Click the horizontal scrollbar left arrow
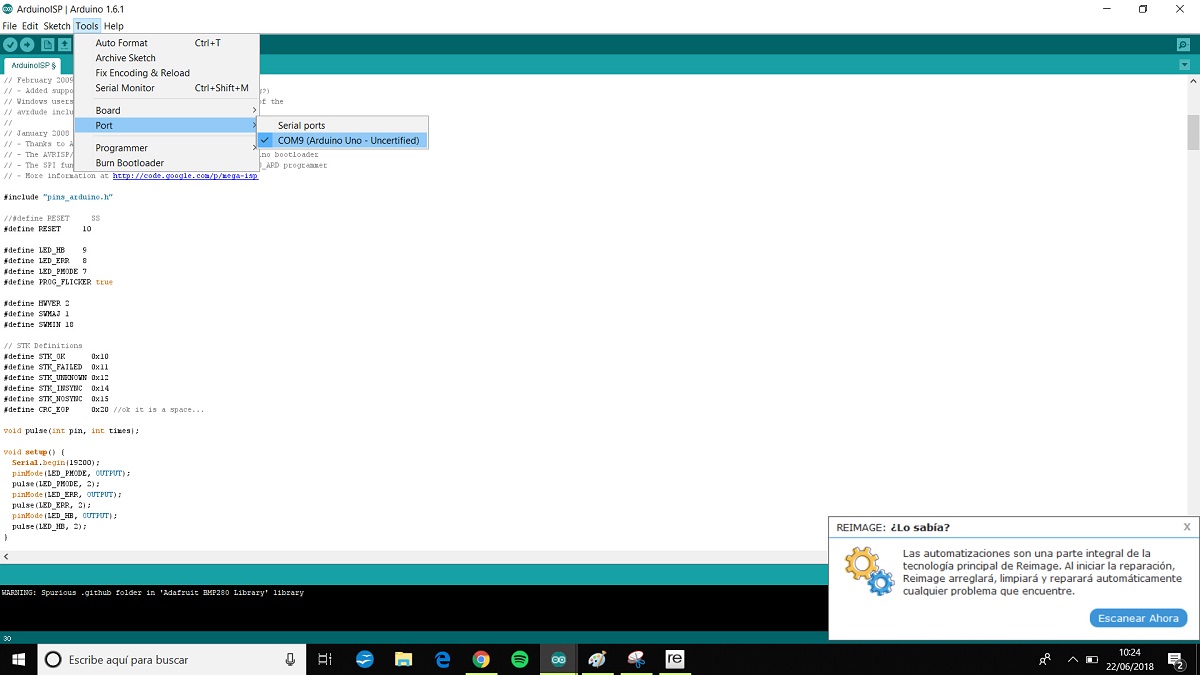1200x675 pixels. coord(6,556)
